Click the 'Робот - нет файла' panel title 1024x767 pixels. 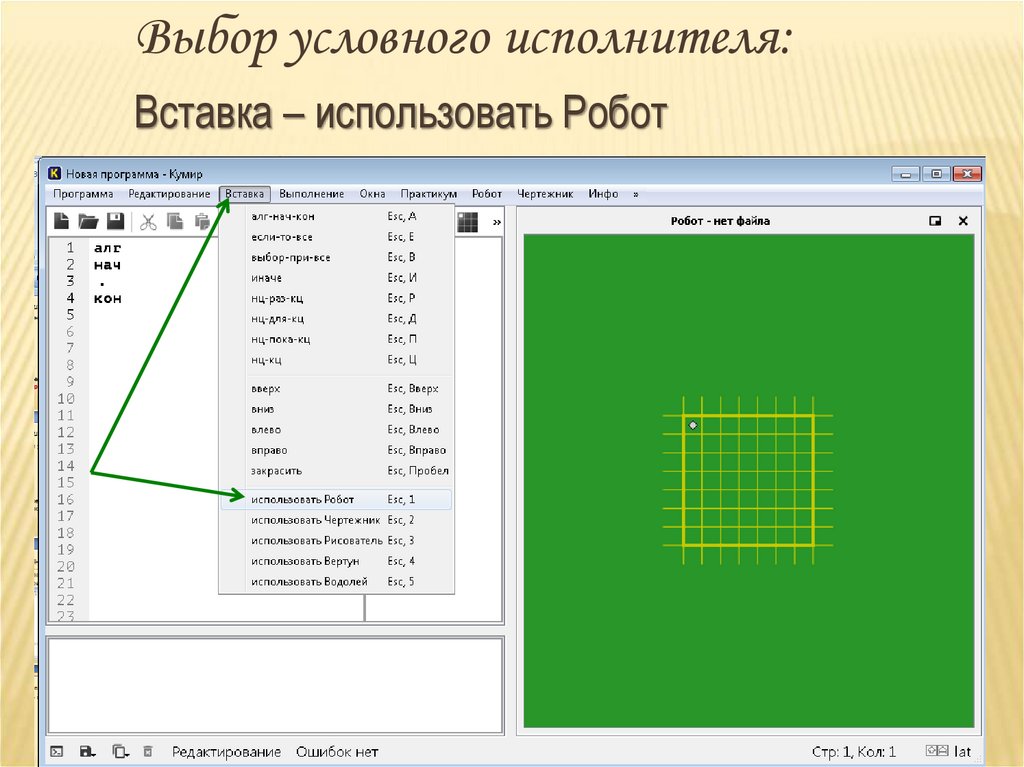click(720, 221)
